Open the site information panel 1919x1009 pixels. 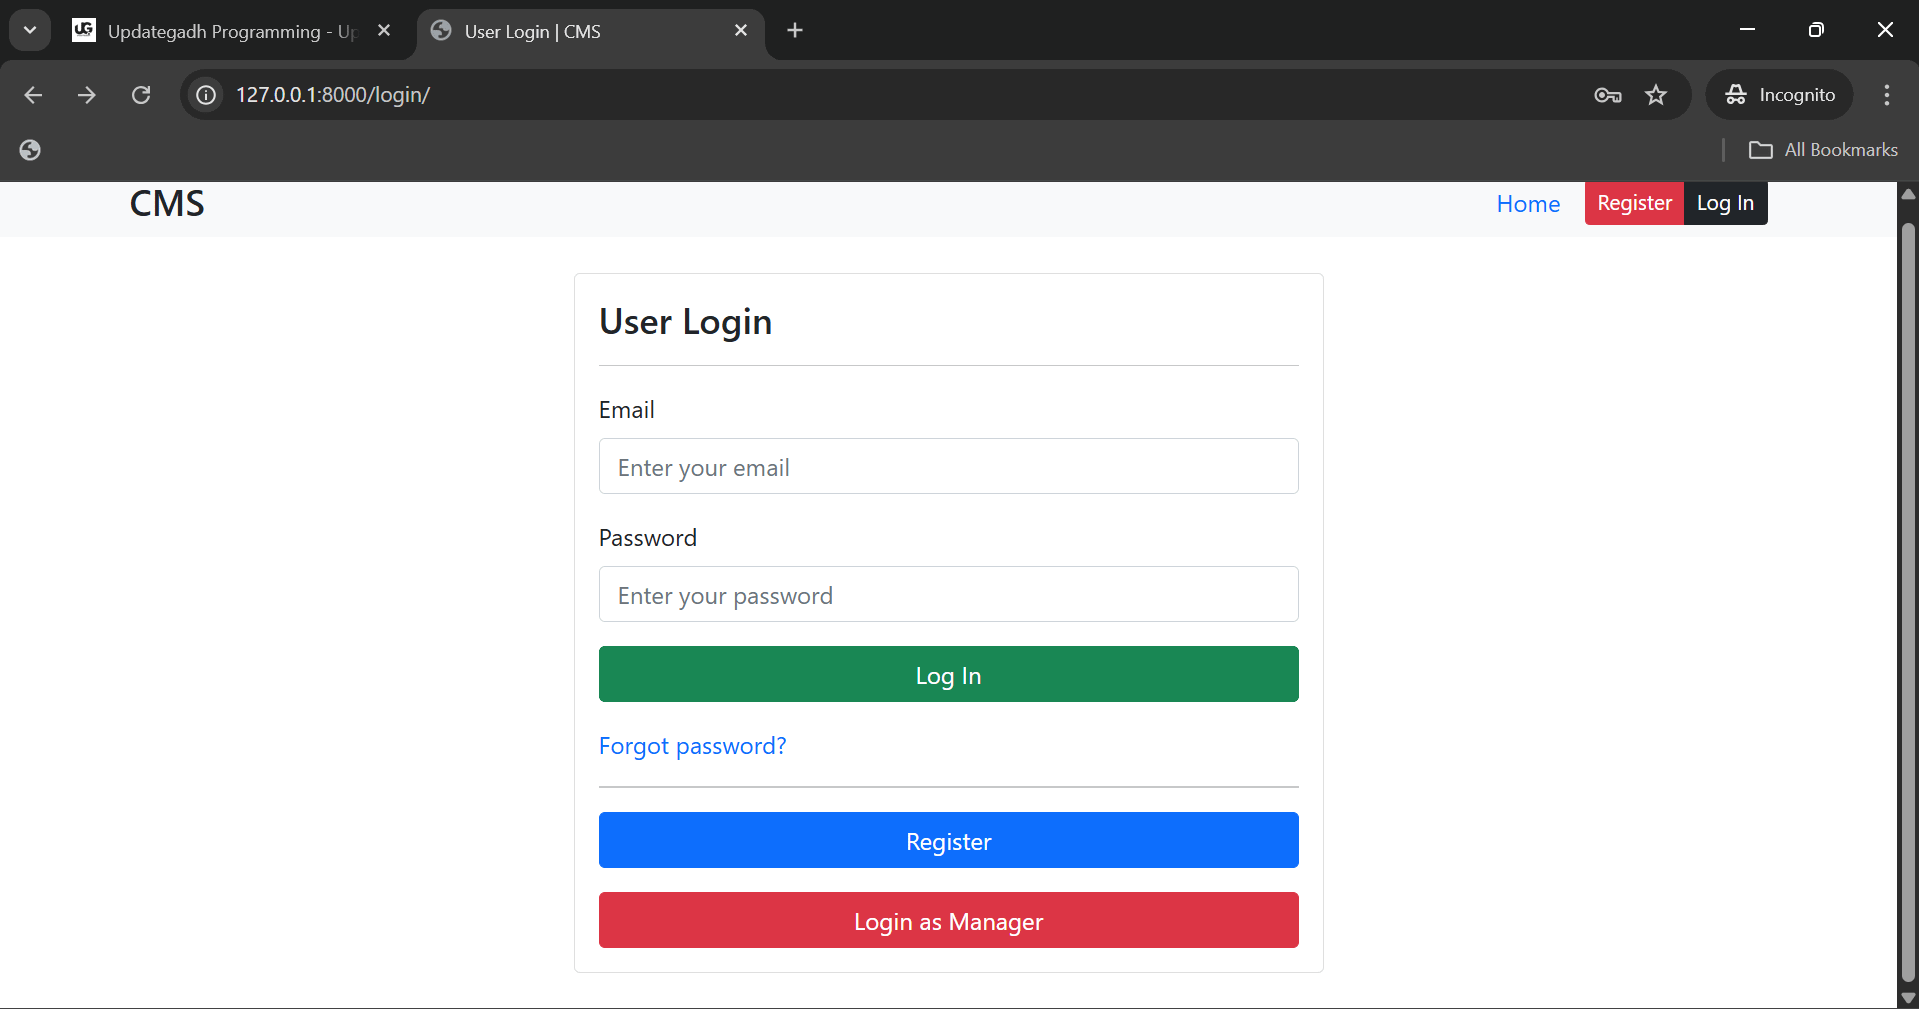205,94
